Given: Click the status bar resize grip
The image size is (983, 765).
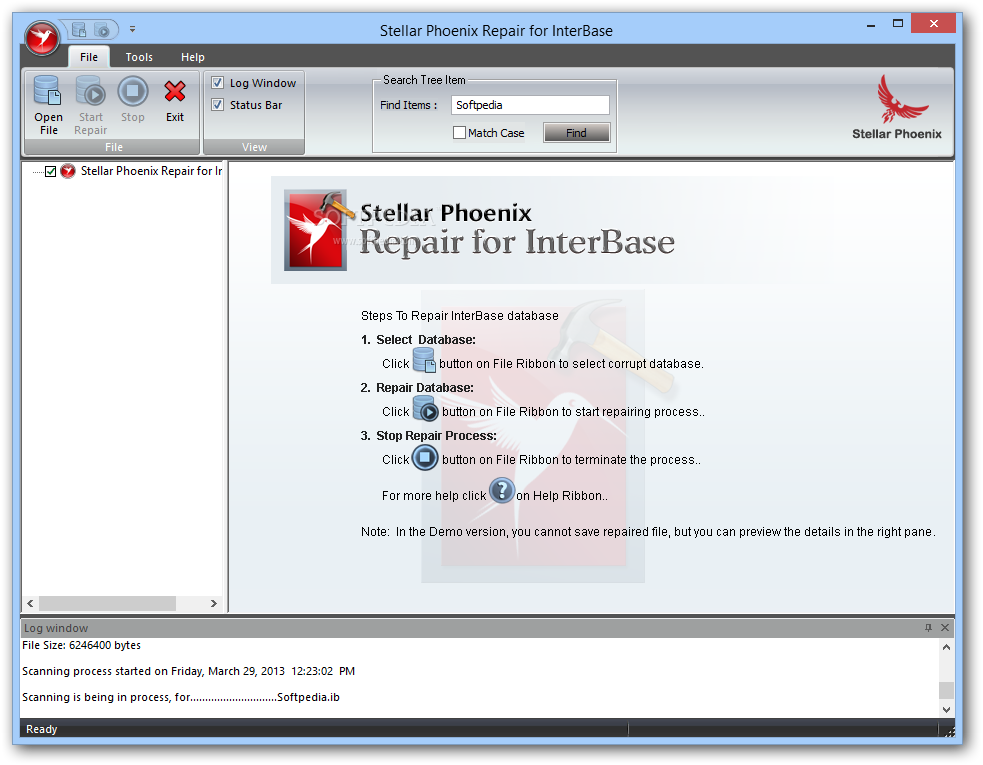Looking at the screenshot, I should (949, 731).
